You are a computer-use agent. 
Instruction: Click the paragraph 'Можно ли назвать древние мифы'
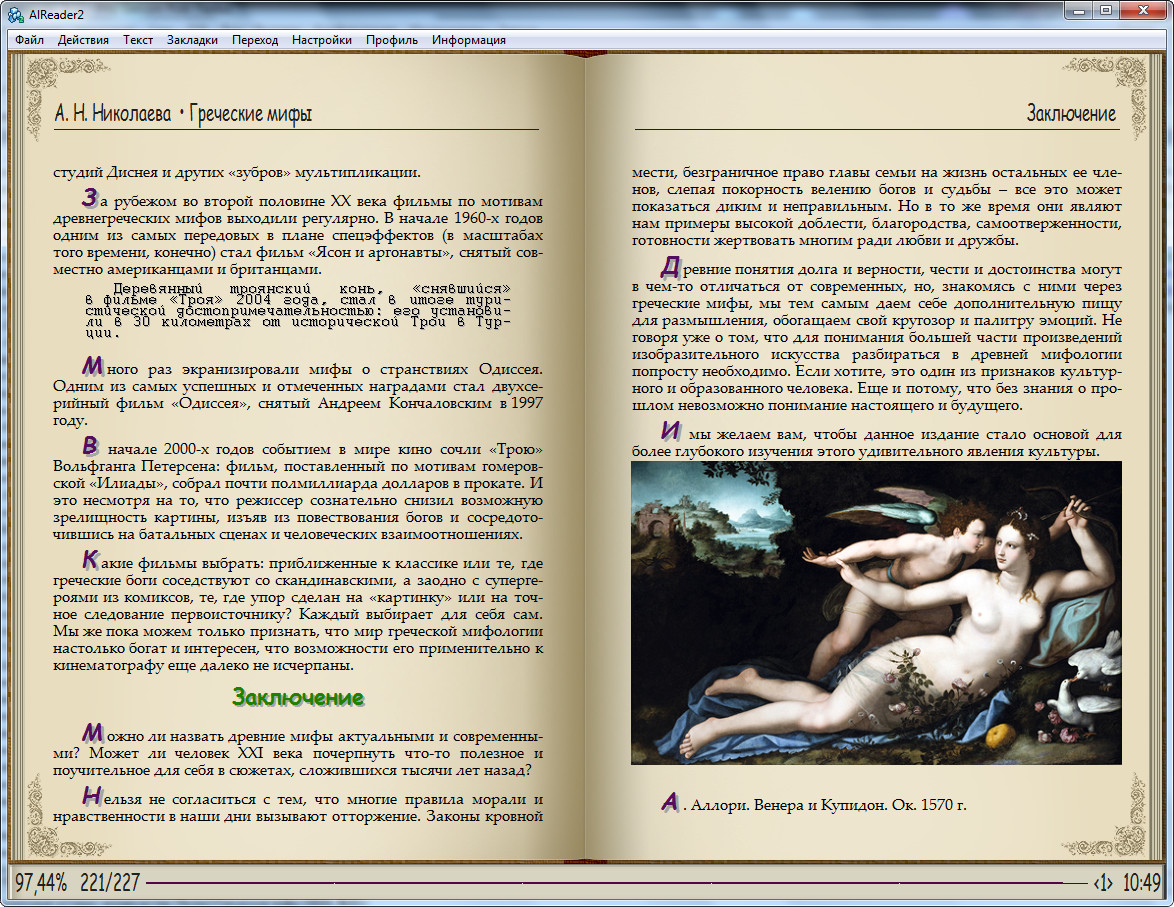[298, 750]
